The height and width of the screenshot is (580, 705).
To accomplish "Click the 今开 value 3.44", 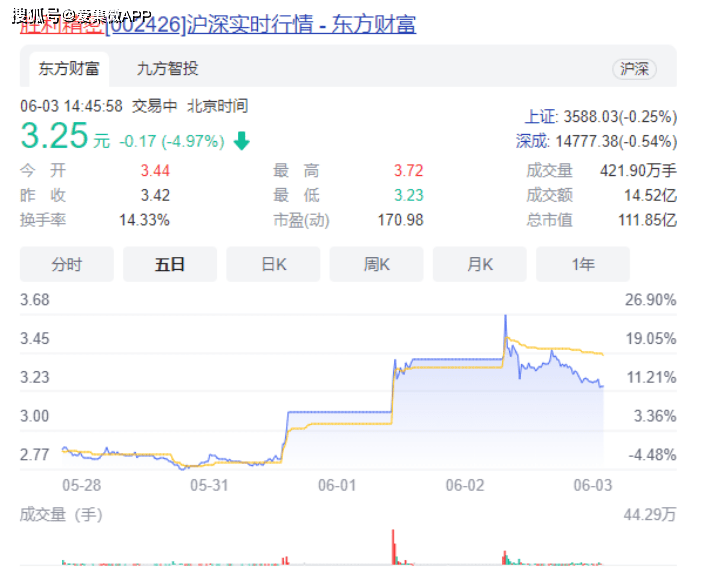I will pos(155,171).
